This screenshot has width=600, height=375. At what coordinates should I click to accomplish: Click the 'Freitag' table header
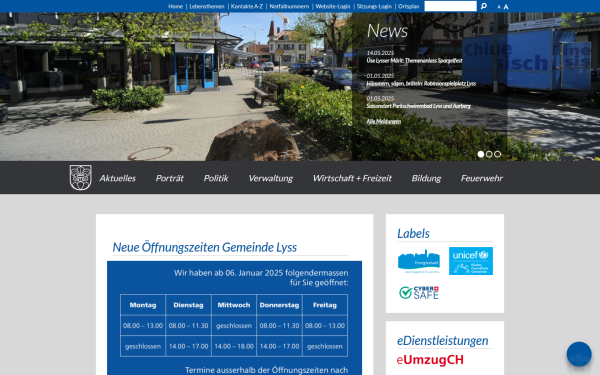pyautogui.click(x=325, y=305)
